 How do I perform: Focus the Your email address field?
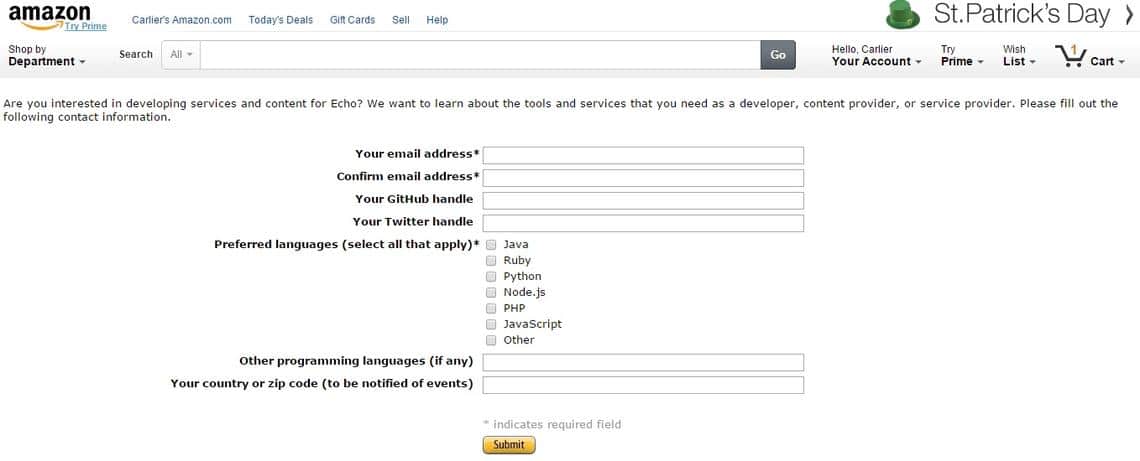pyautogui.click(x=643, y=156)
